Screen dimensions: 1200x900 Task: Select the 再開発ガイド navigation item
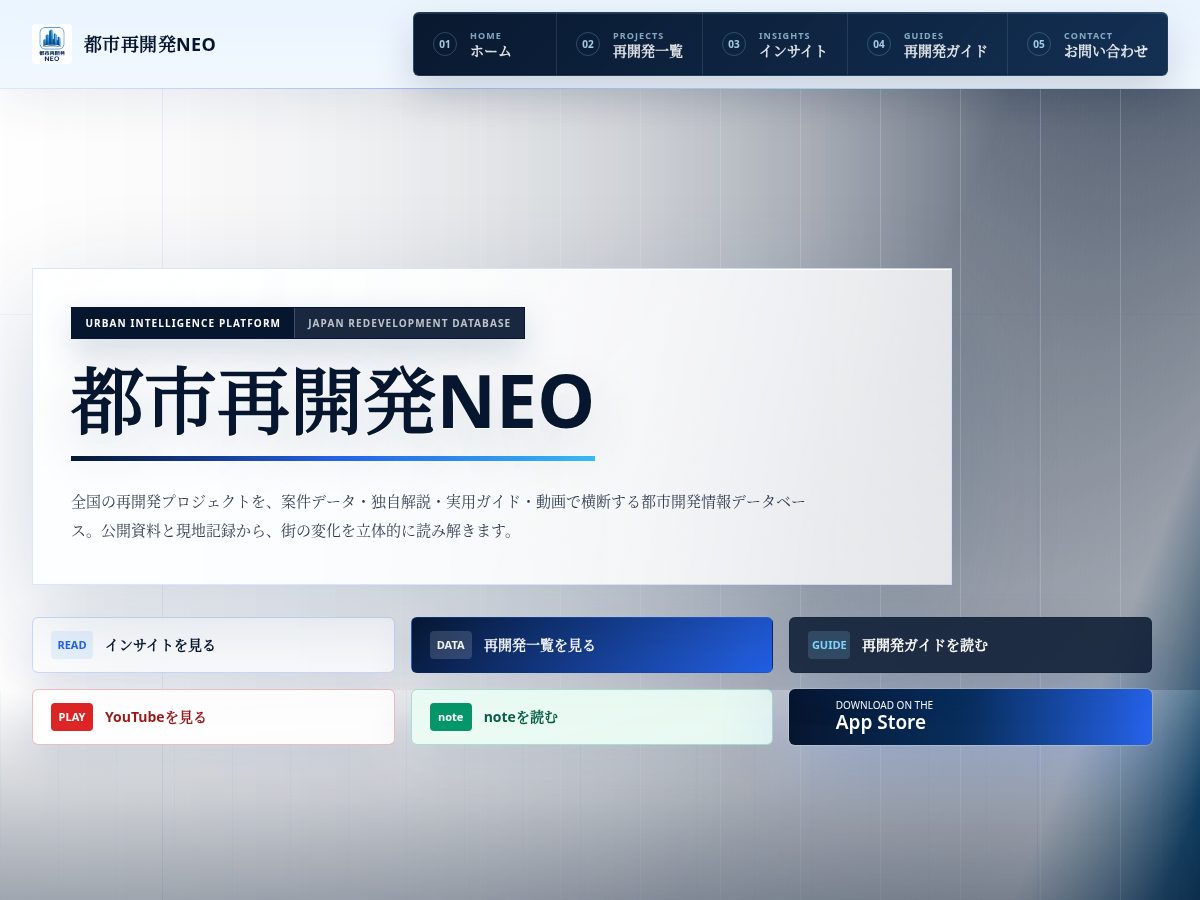coord(927,44)
